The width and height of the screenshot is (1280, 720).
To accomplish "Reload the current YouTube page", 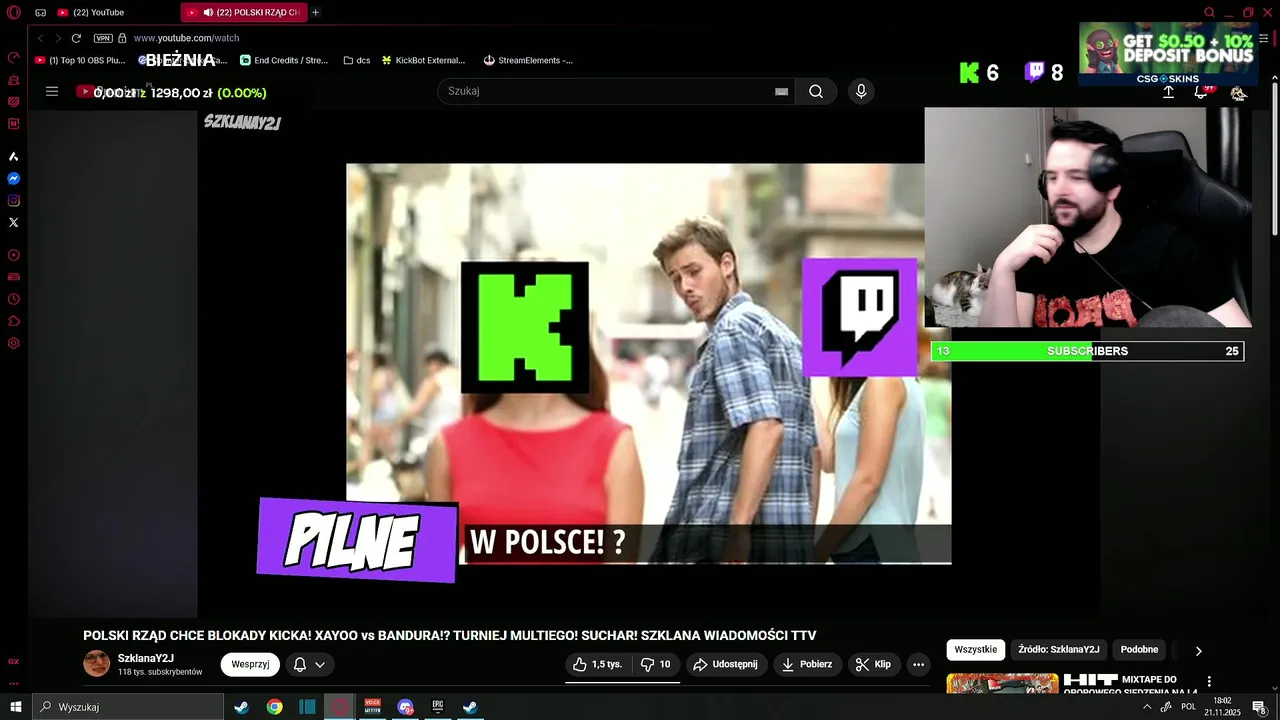I will tap(76, 38).
